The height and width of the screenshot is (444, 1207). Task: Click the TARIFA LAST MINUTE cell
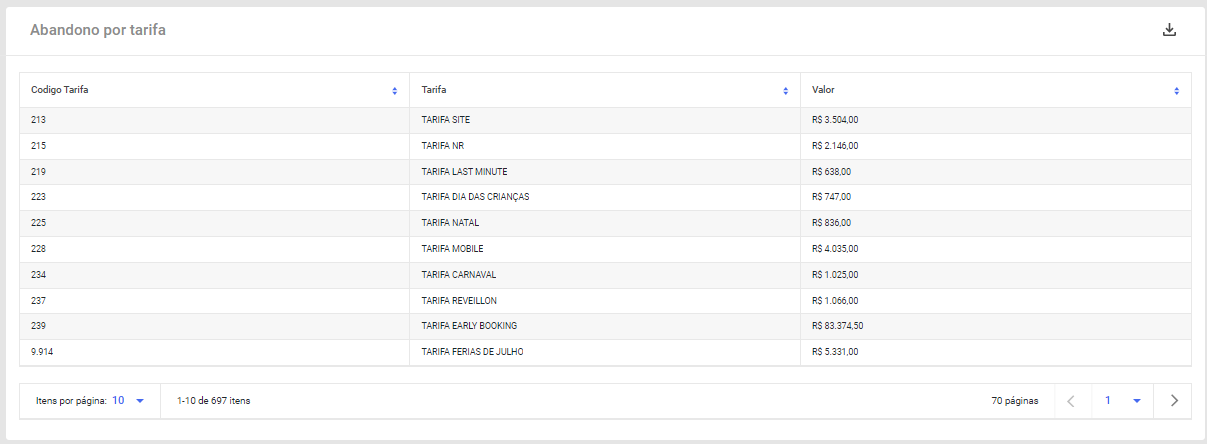[x=605, y=172]
